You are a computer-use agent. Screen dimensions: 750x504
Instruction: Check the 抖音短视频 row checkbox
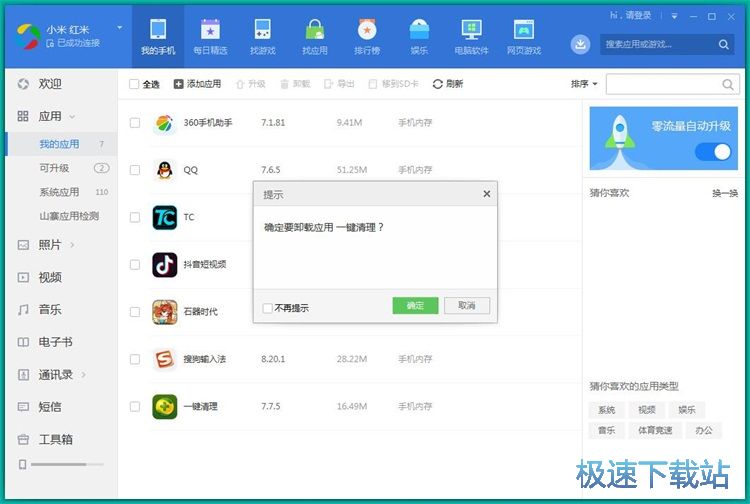point(135,265)
